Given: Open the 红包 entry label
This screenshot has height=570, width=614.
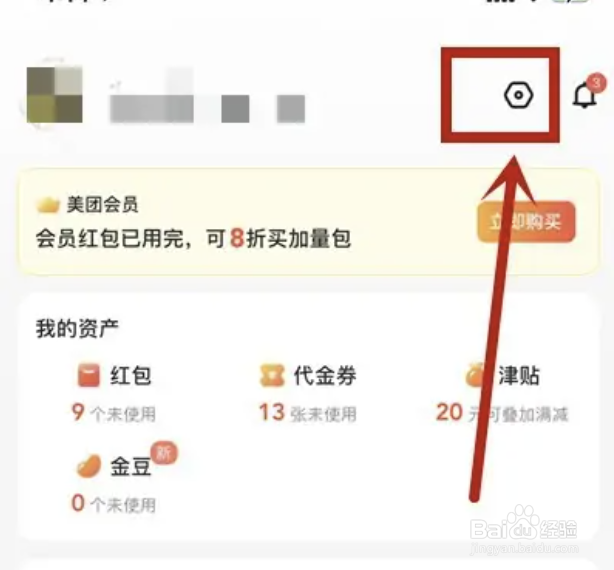Looking at the screenshot, I should coord(131,376).
